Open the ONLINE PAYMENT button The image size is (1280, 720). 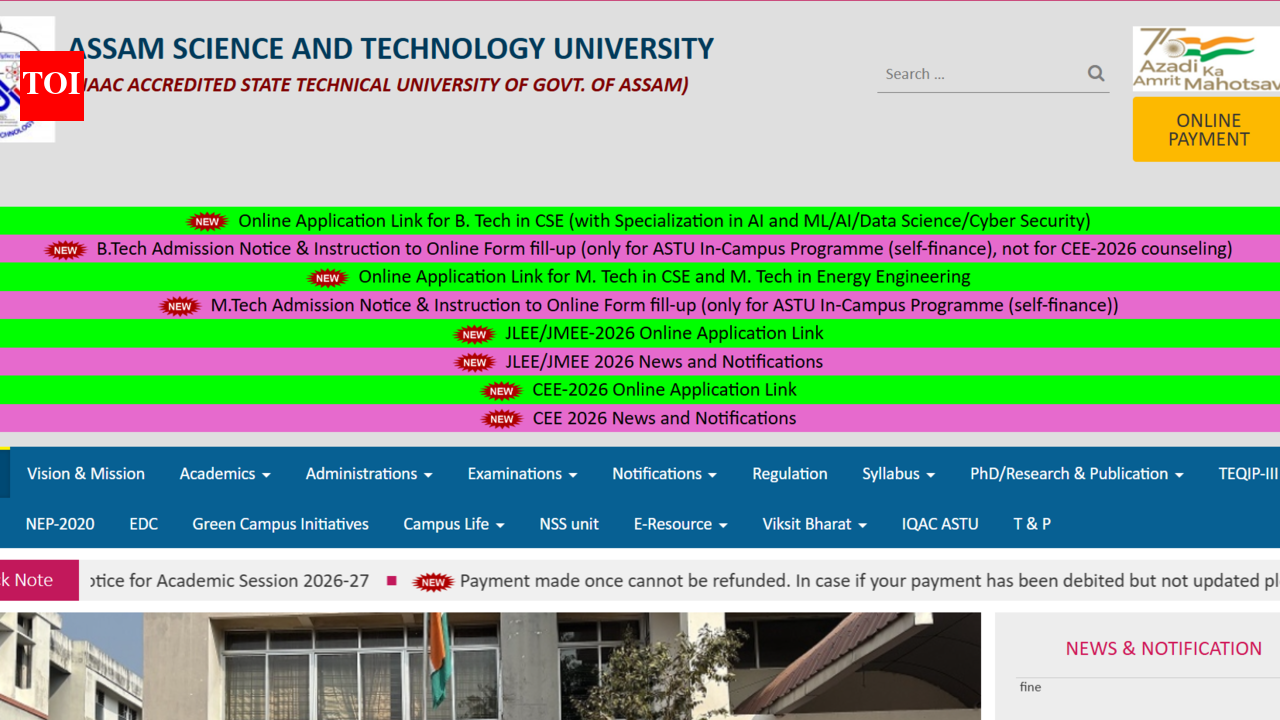tap(1206, 130)
